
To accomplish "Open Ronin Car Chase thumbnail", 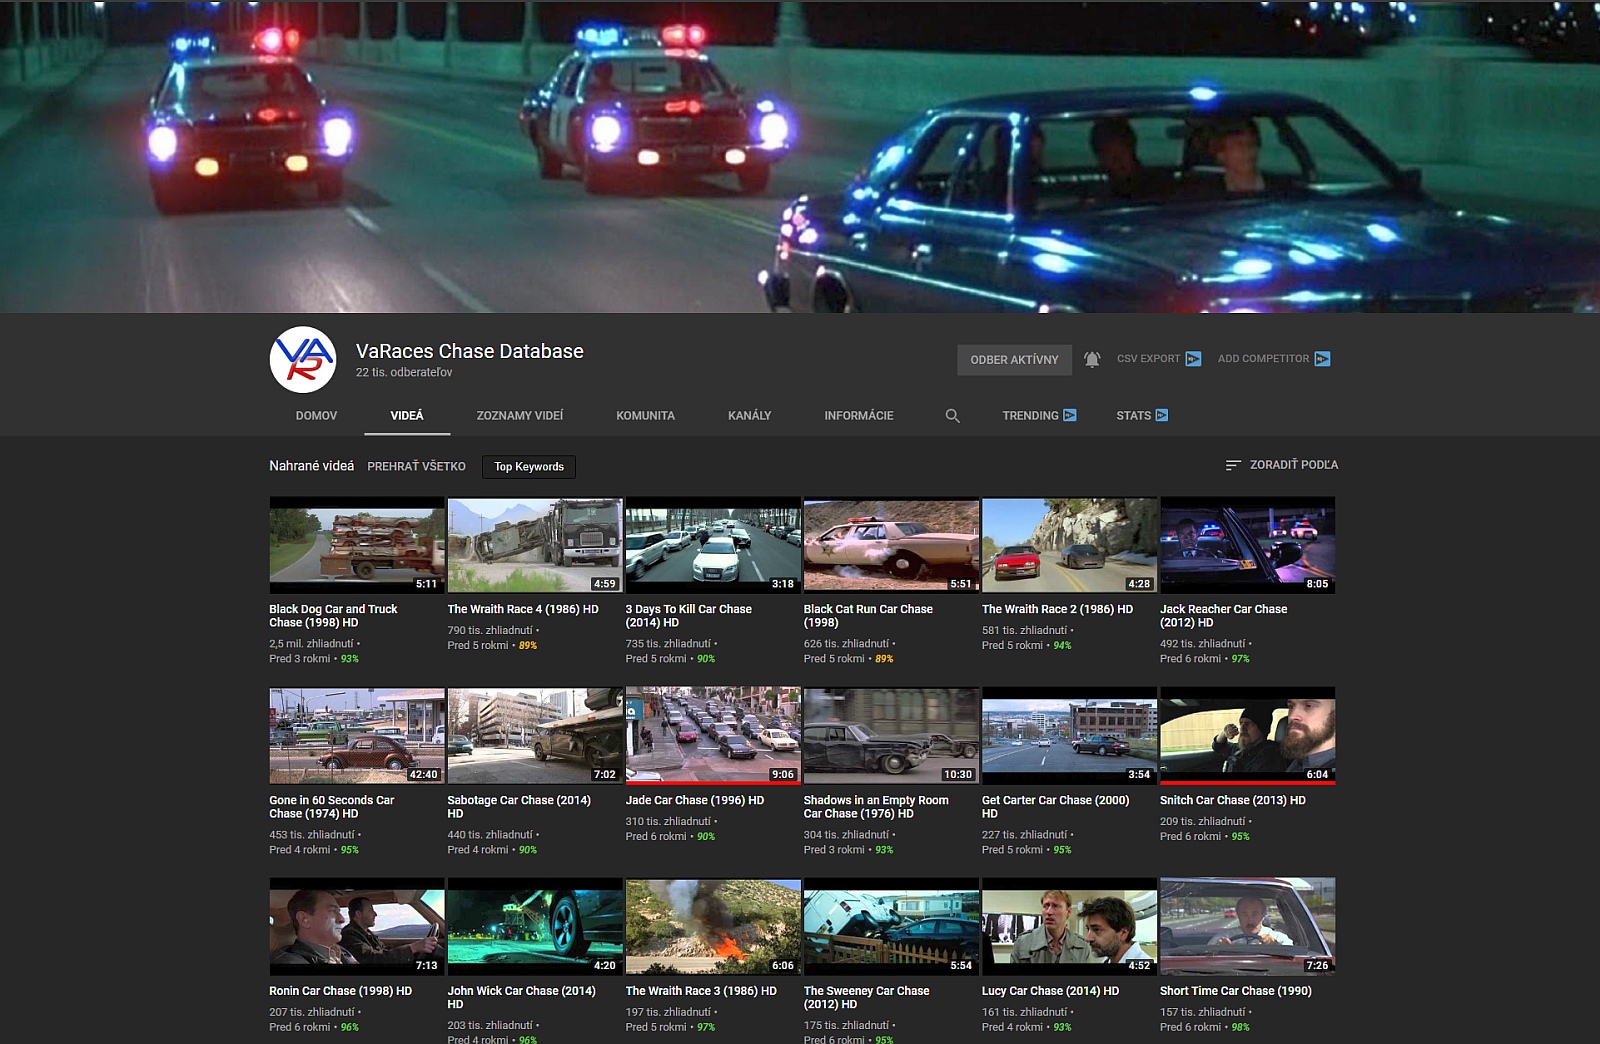I will (x=357, y=927).
